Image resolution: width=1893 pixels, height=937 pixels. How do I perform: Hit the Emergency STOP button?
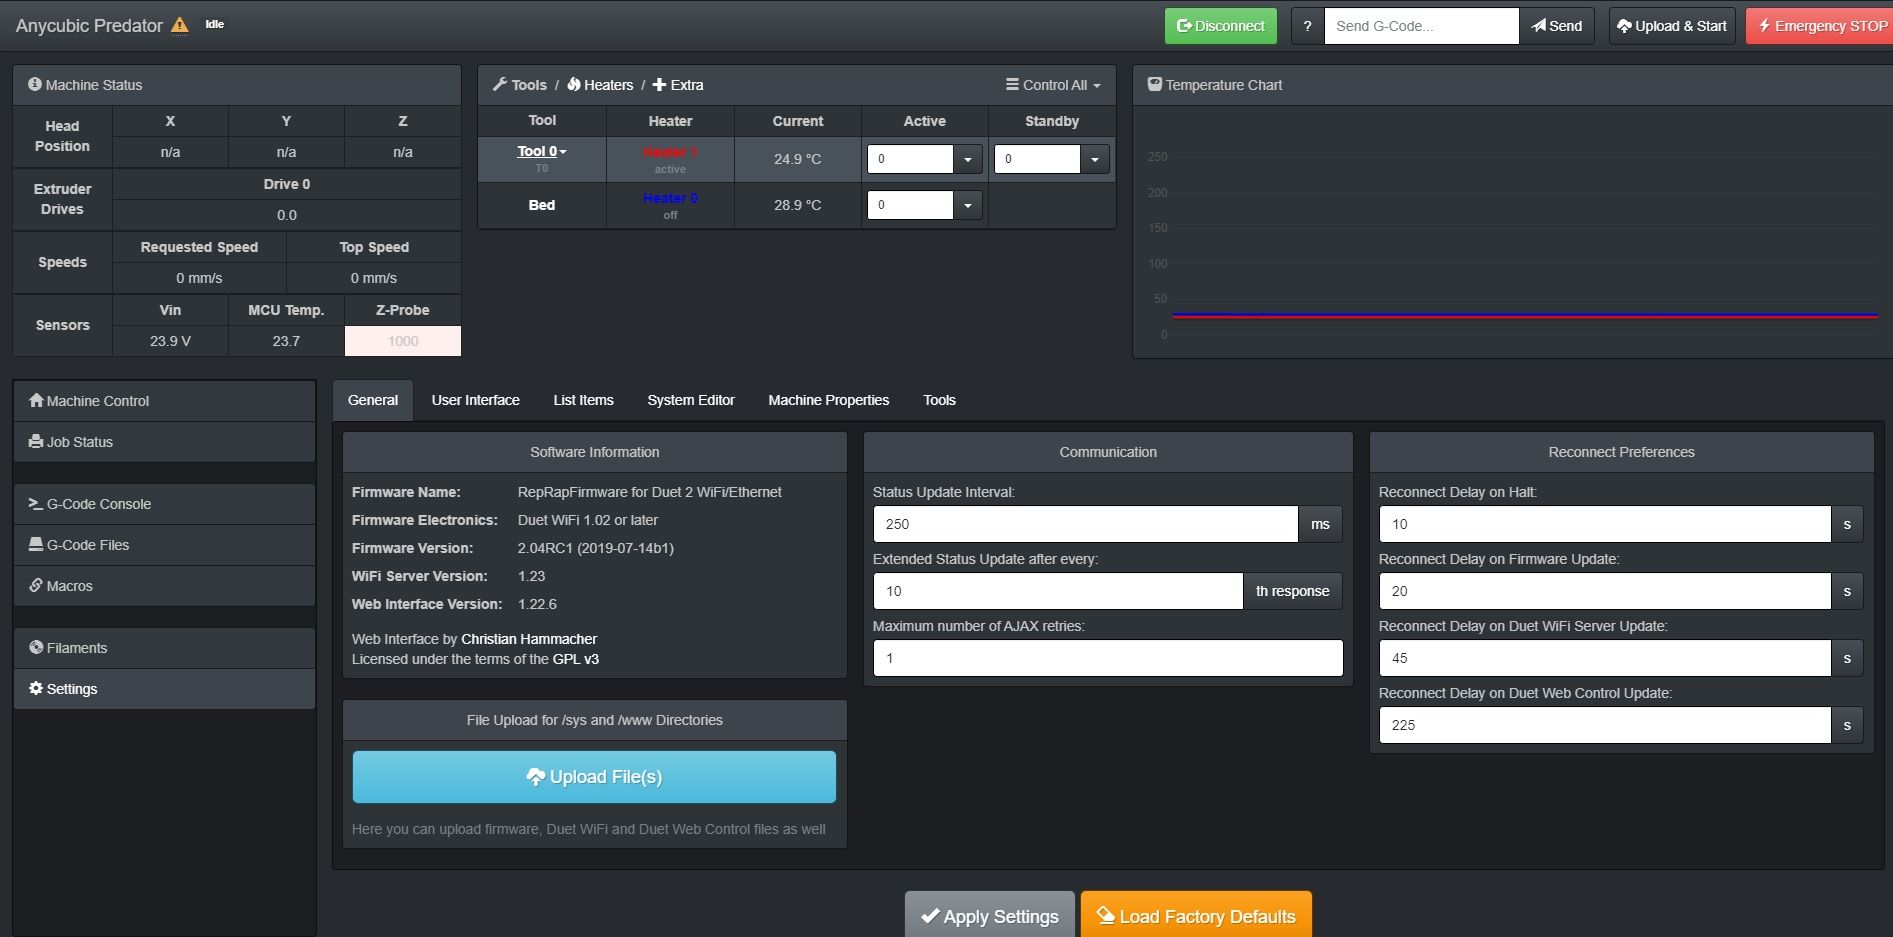(1821, 26)
